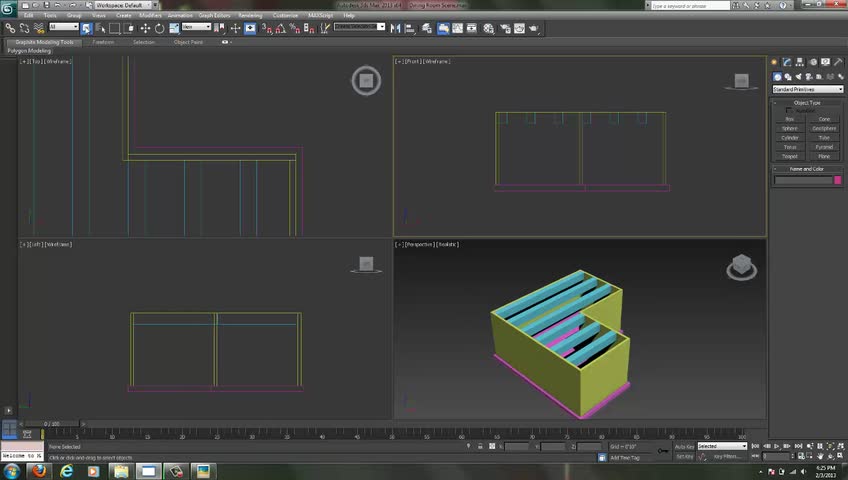Open the pink object color swatch
Image resolution: width=848 pixels, height=480 pixels.
(x=838, y=180)
